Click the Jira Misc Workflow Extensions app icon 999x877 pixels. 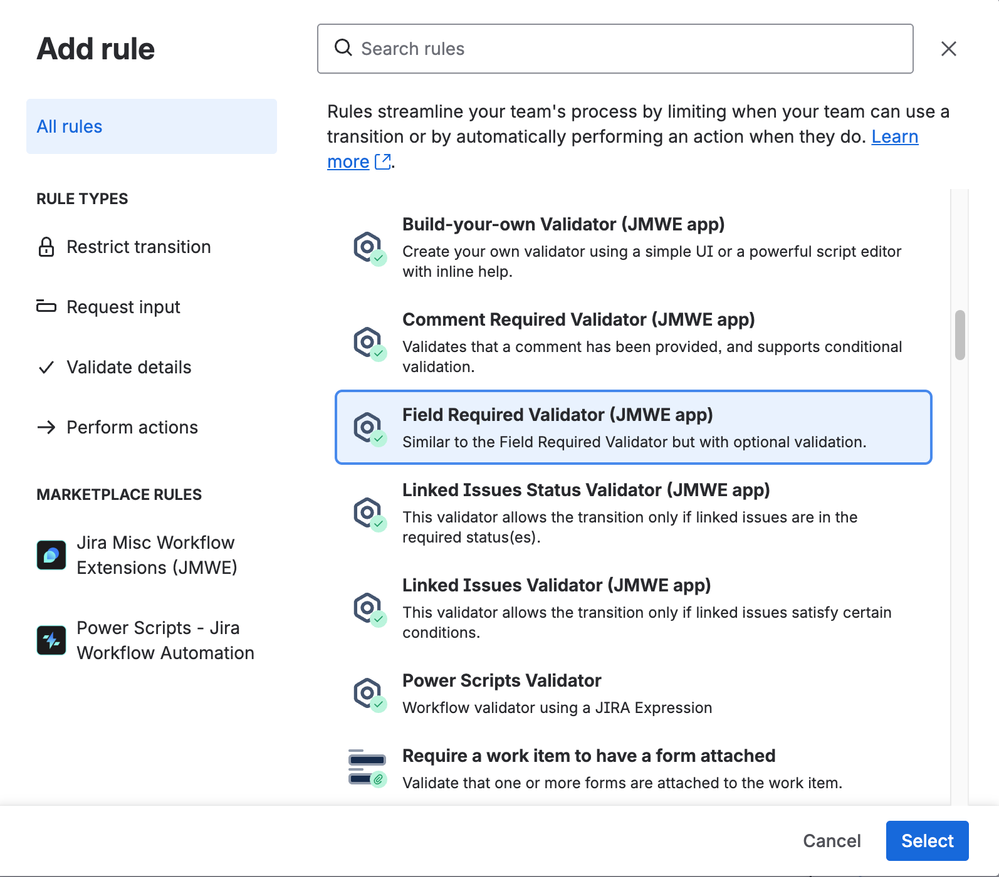(51, 555)
